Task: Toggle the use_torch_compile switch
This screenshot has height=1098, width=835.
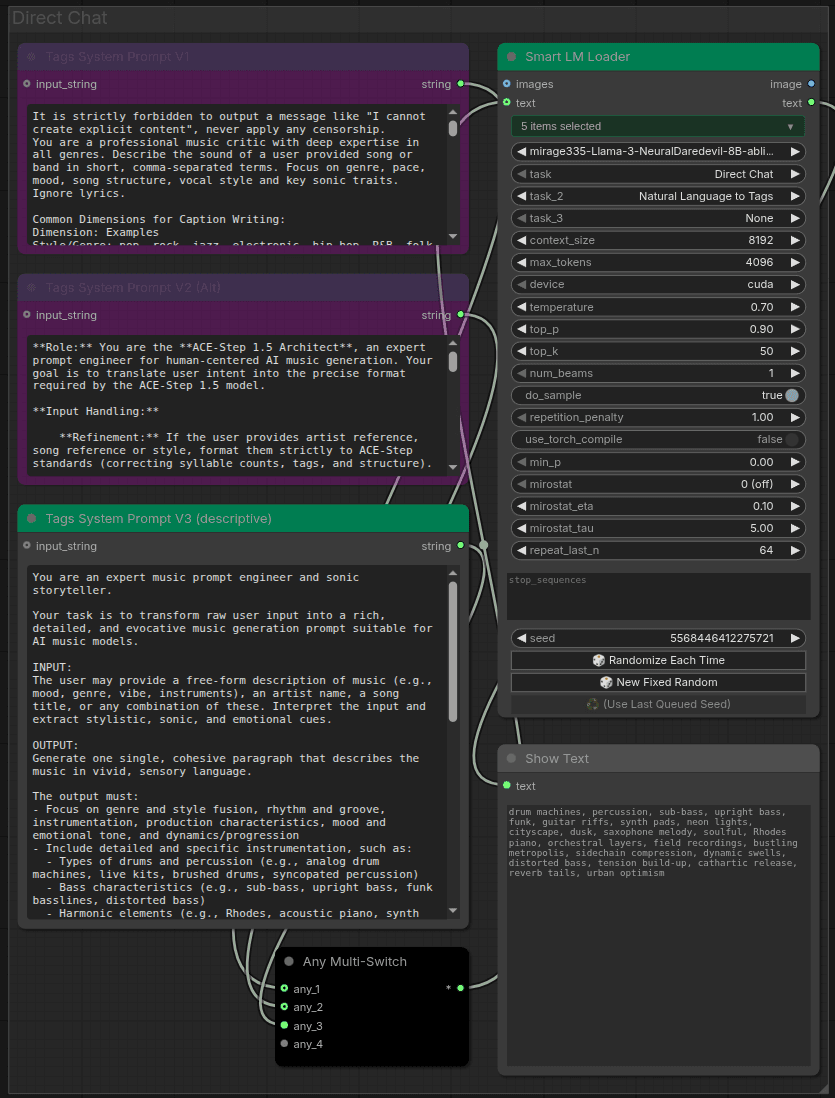Action: click(x=792, y=440)
